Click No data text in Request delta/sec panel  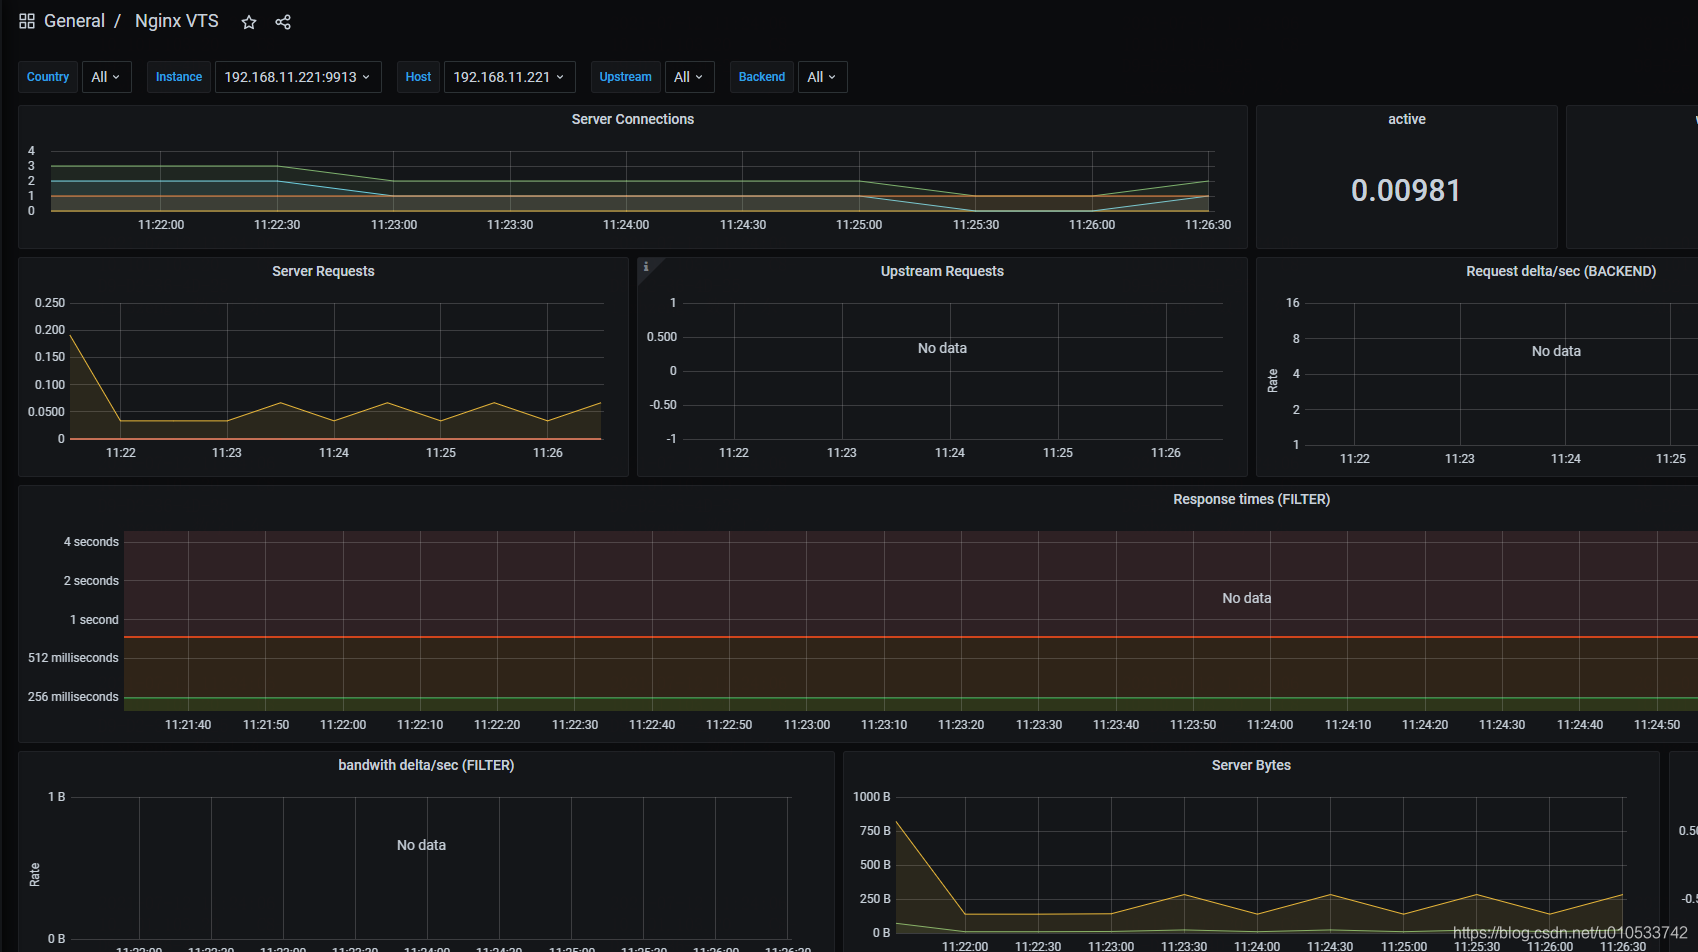point(1556,351)
